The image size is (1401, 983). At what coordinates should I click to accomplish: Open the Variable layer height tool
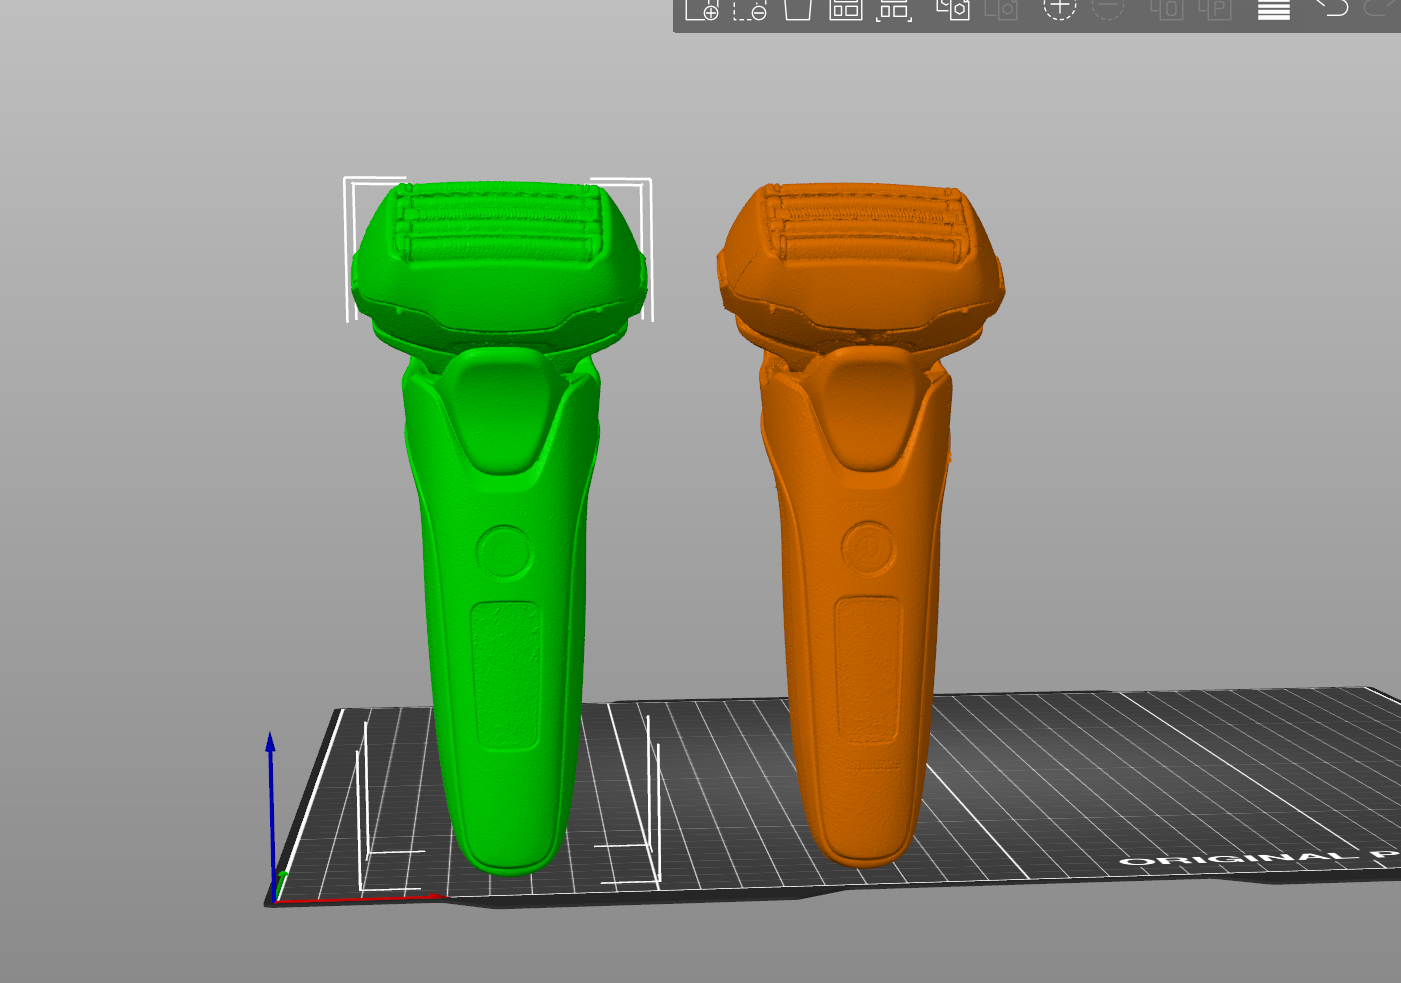pos(1273,10)
